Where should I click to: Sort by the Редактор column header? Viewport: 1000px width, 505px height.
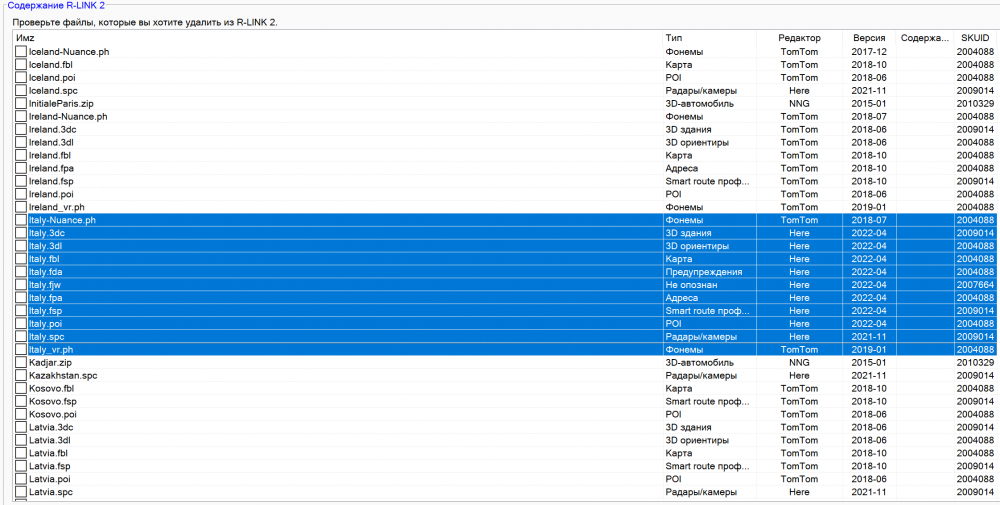pyautogui.click(x=799, y=38)
